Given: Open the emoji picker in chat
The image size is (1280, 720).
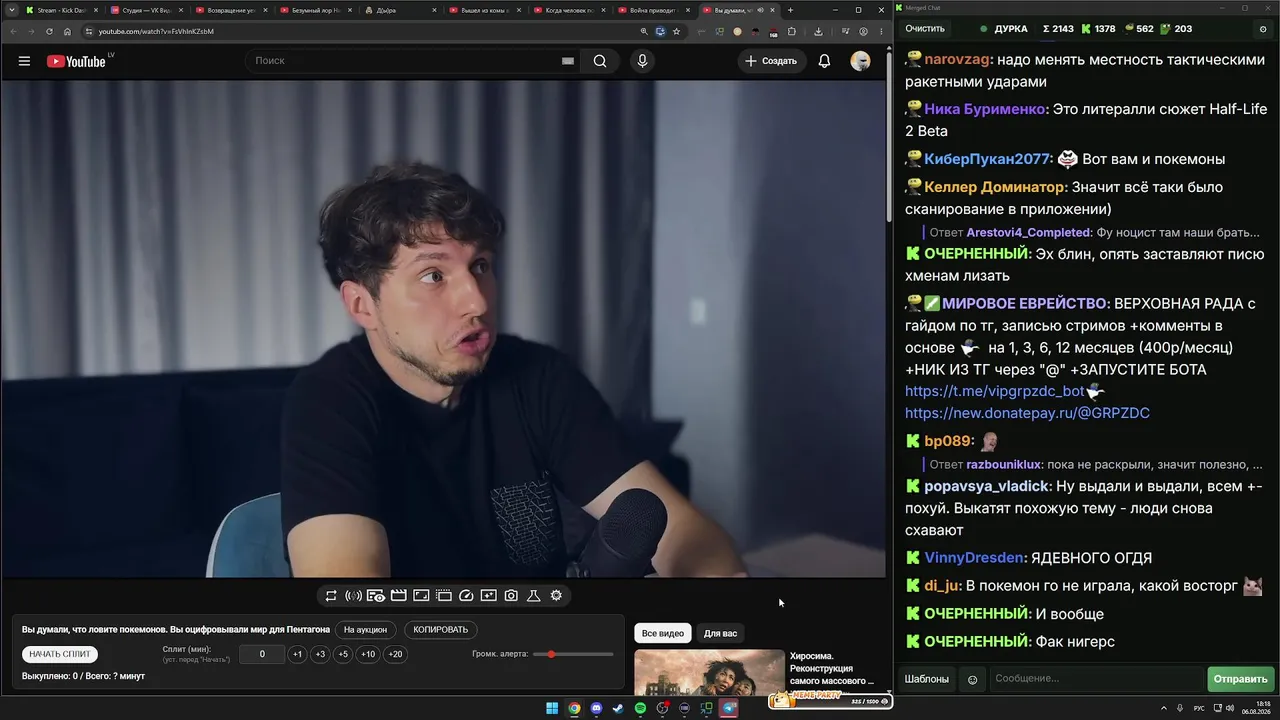Looking at the screenshot, I should click(972, 680).
